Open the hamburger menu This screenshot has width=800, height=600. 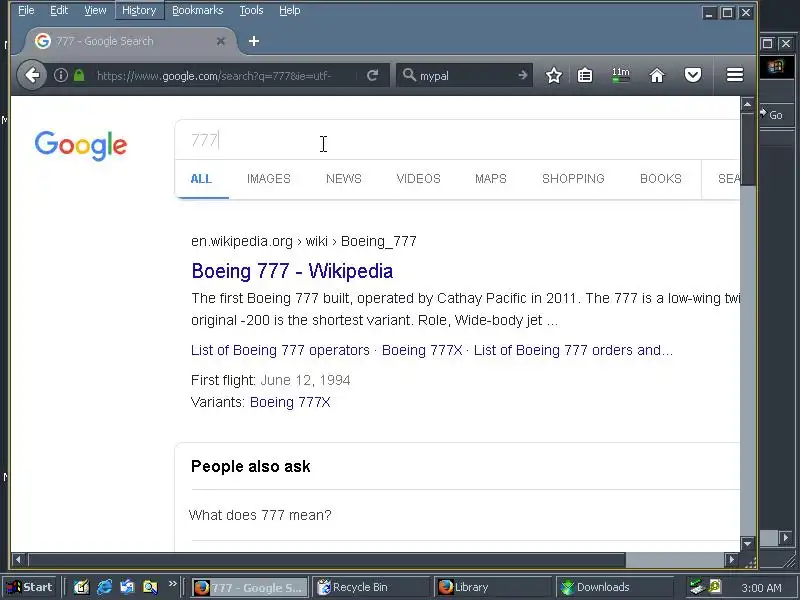coord(735,75)
